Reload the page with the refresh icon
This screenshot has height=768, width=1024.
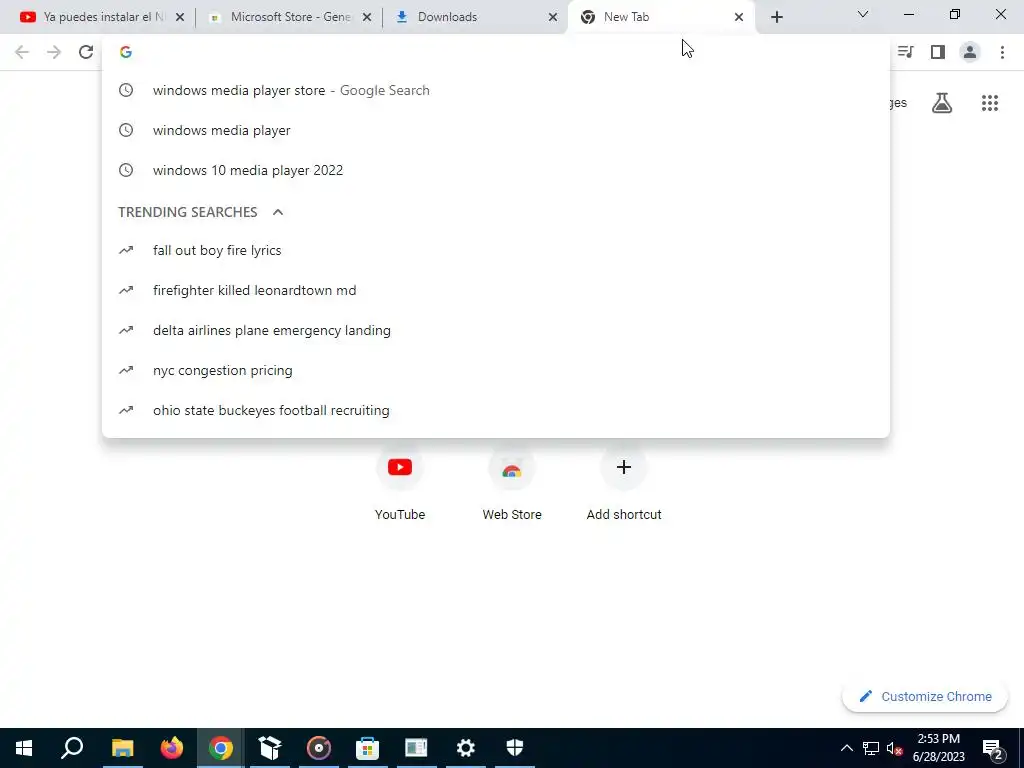point(86,52)
